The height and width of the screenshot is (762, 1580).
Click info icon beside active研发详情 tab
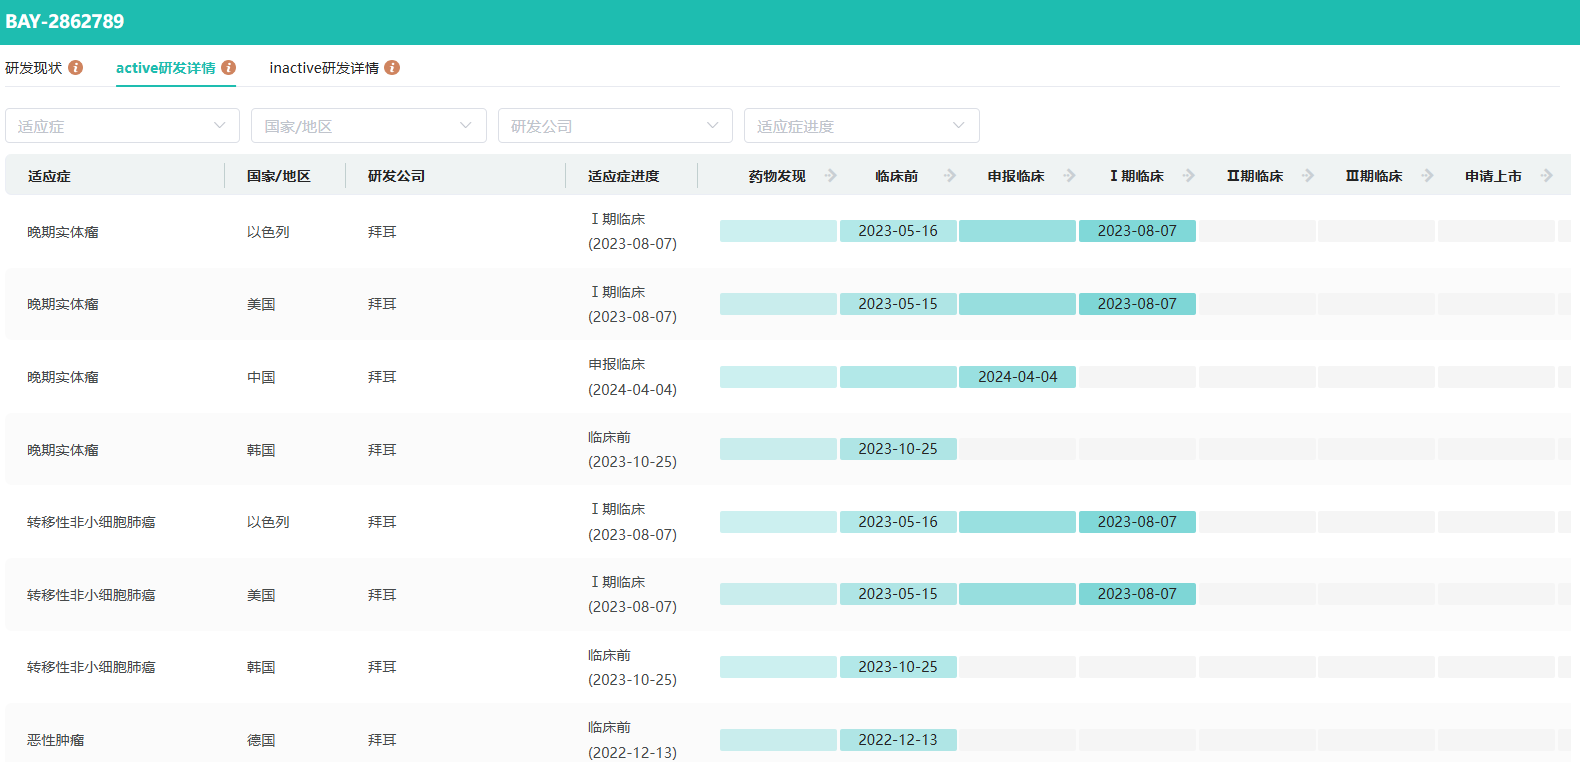pyautogui.click(x=229, y=68)
